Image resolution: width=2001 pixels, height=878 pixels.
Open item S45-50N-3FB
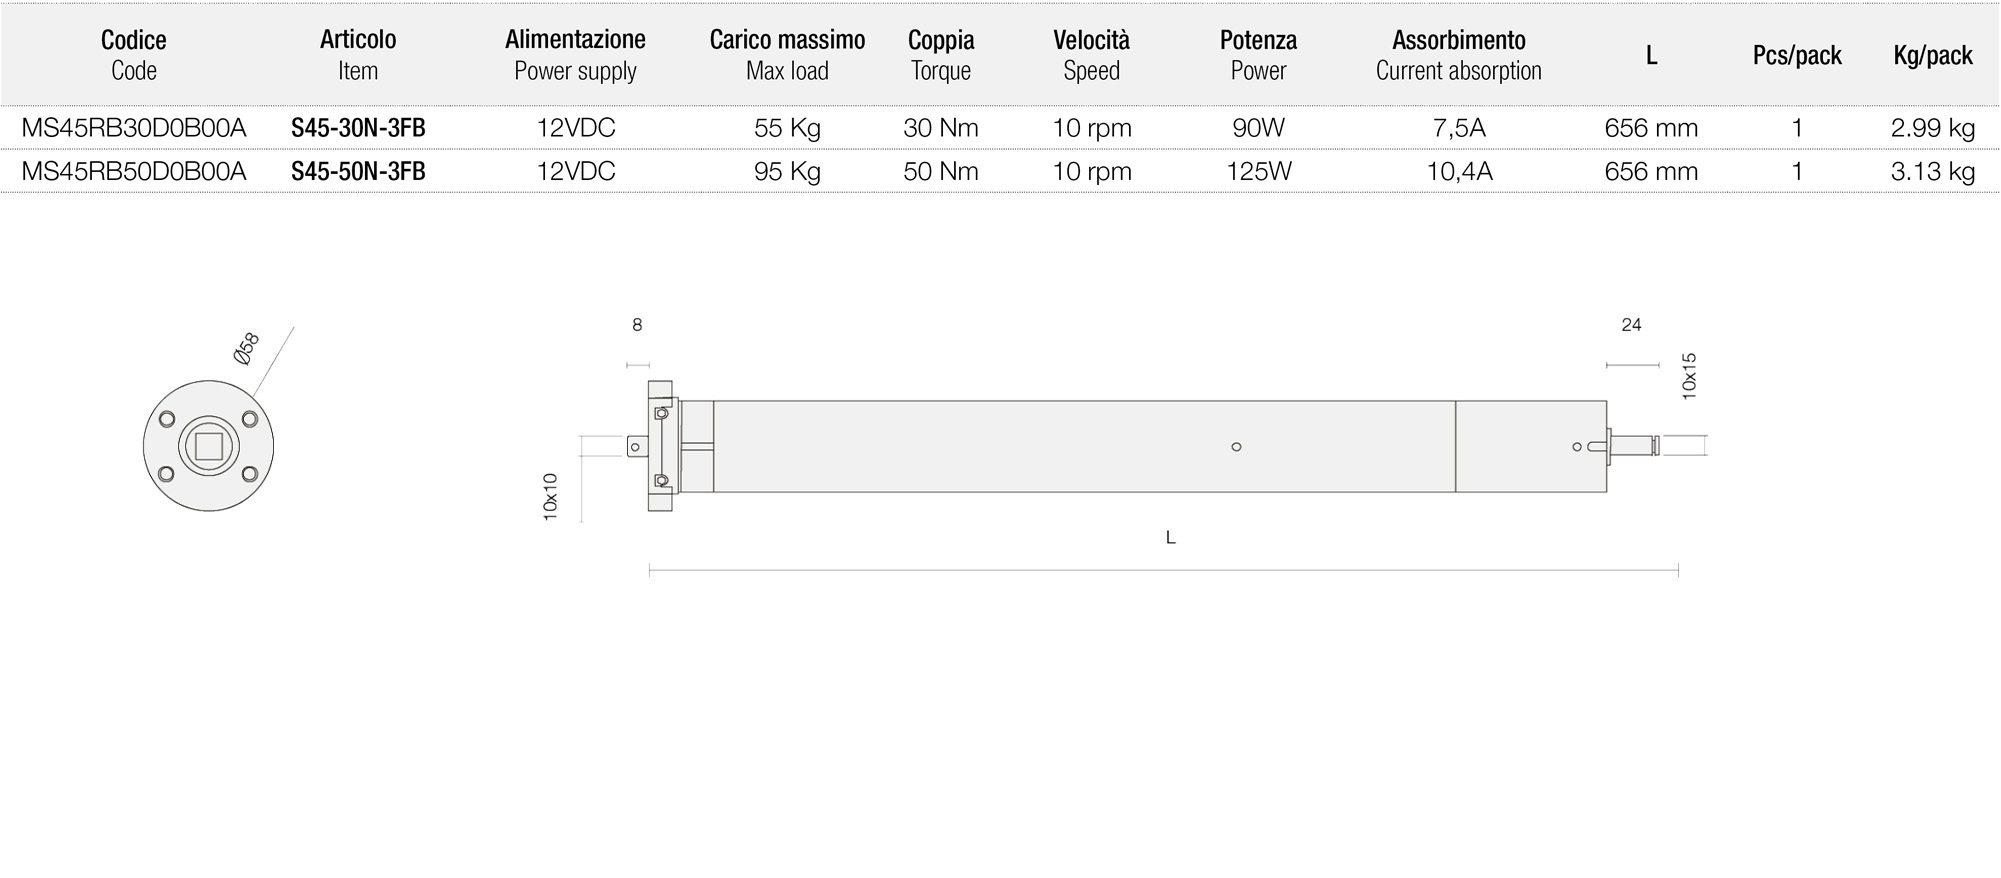pos(358,171)
